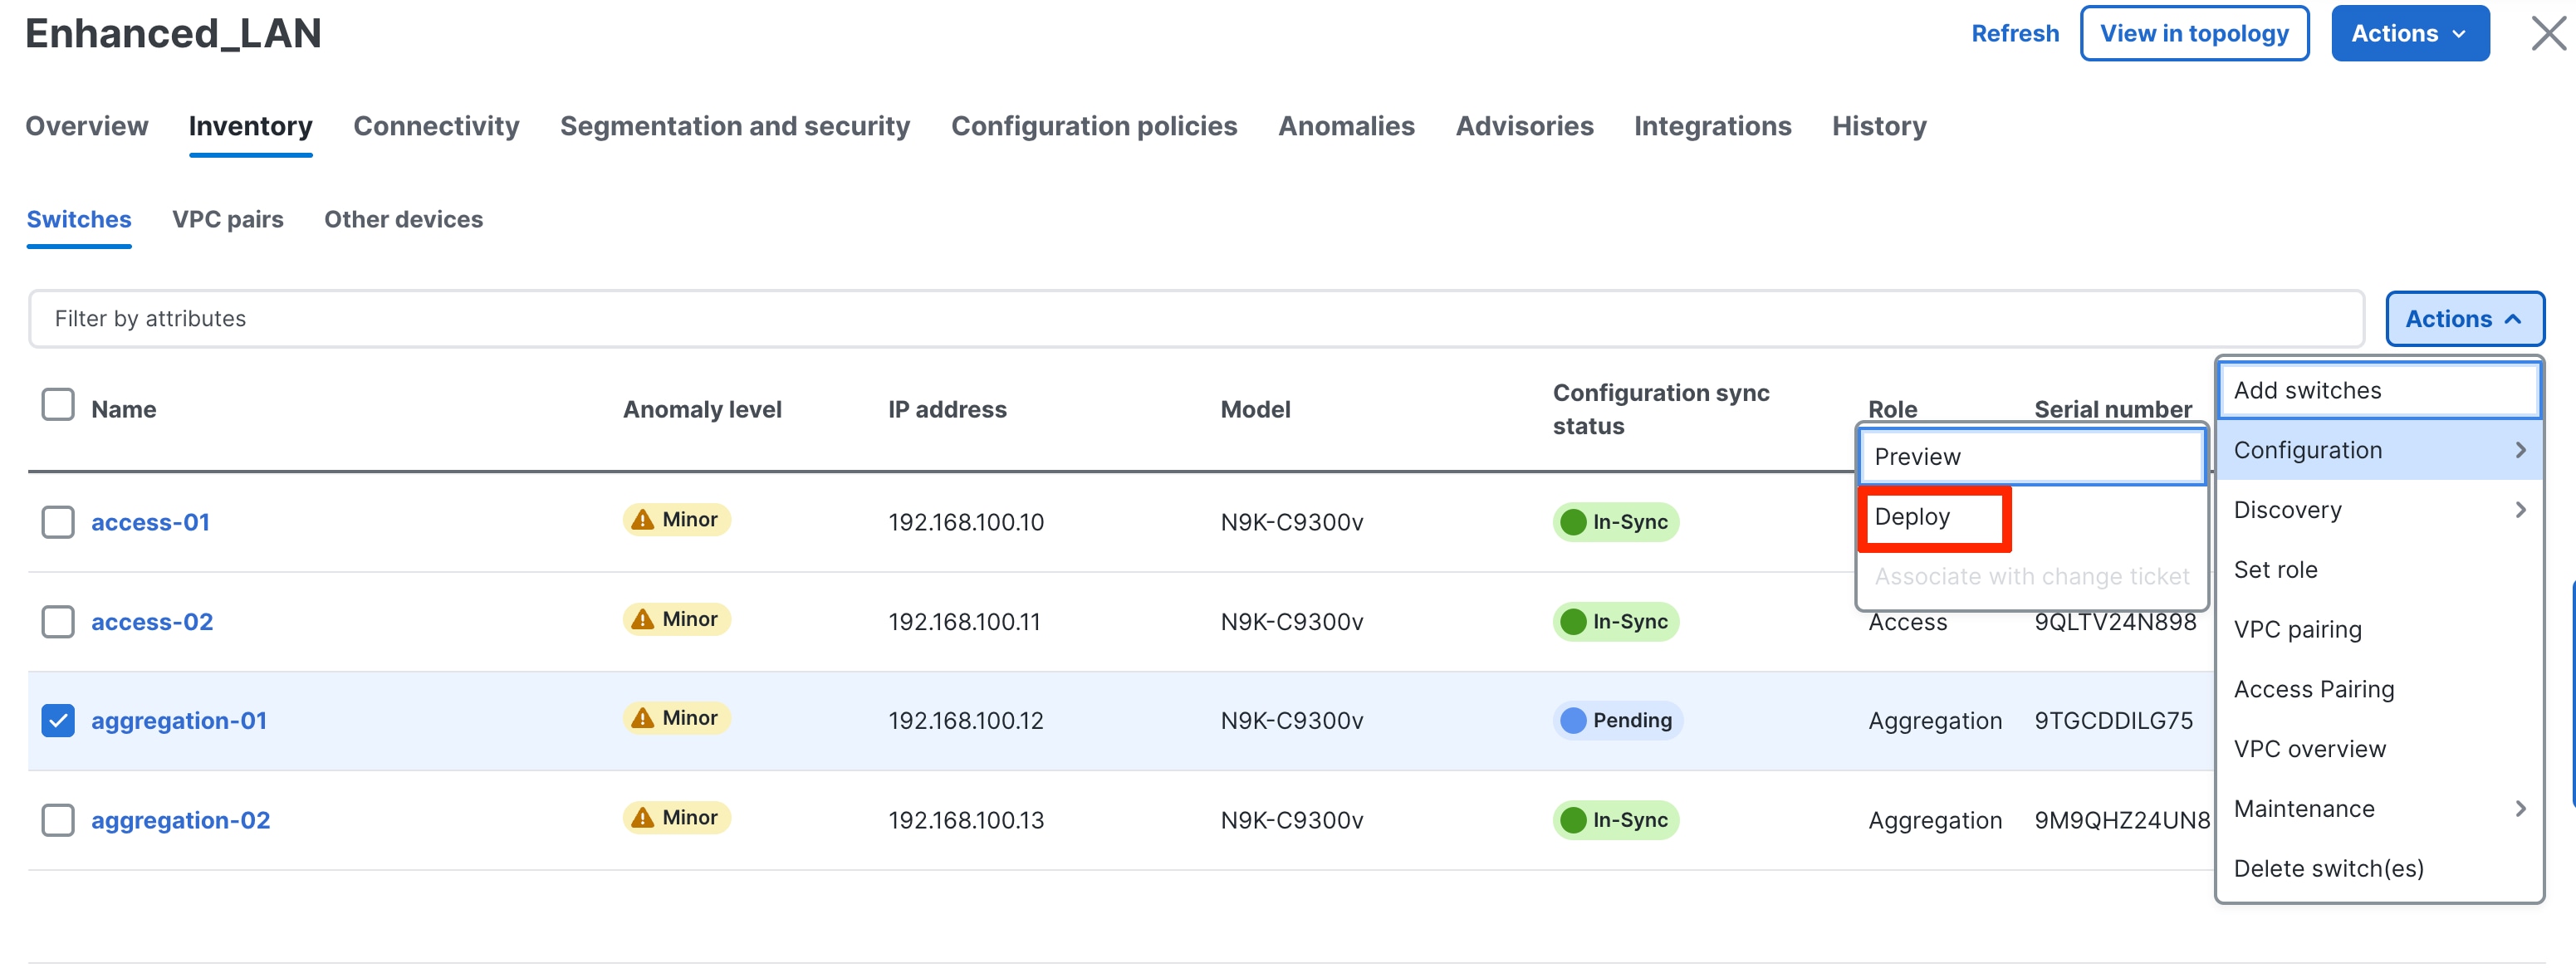Open the top blue Actions dropdown
The width and height of the screenshot is (2576, 968).
click(2409, 33)
